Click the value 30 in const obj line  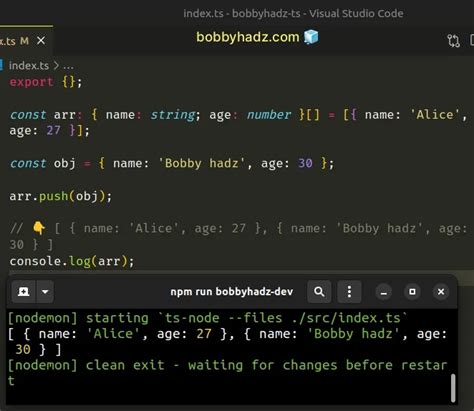click(305, 163)
